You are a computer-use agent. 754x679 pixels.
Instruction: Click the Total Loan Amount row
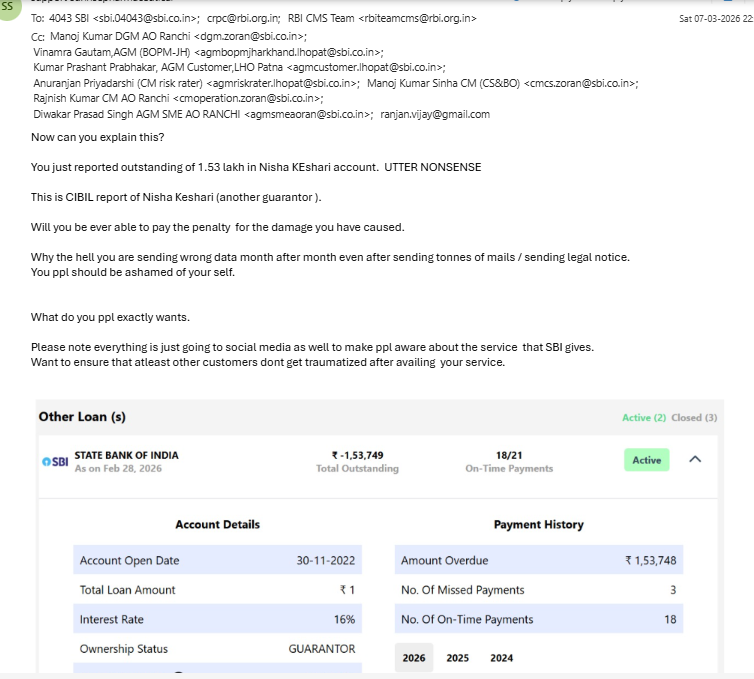pos(217,590)
